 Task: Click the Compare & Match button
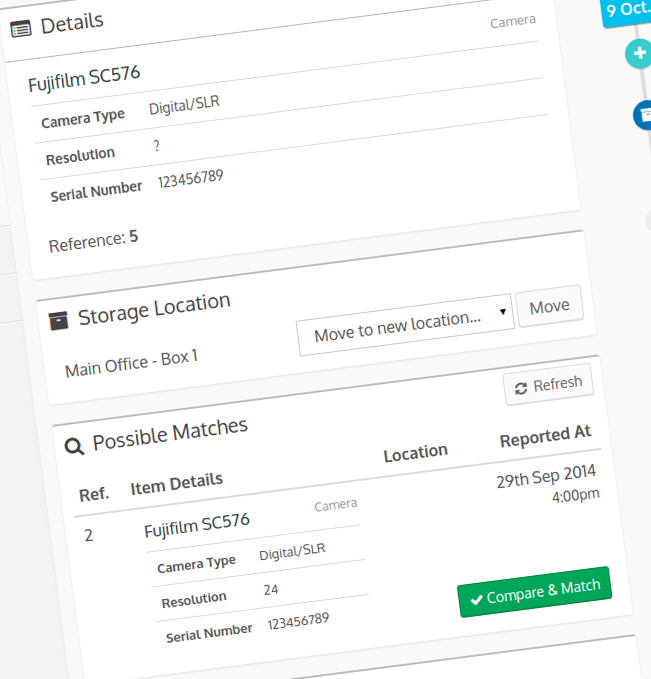(535, 592)
